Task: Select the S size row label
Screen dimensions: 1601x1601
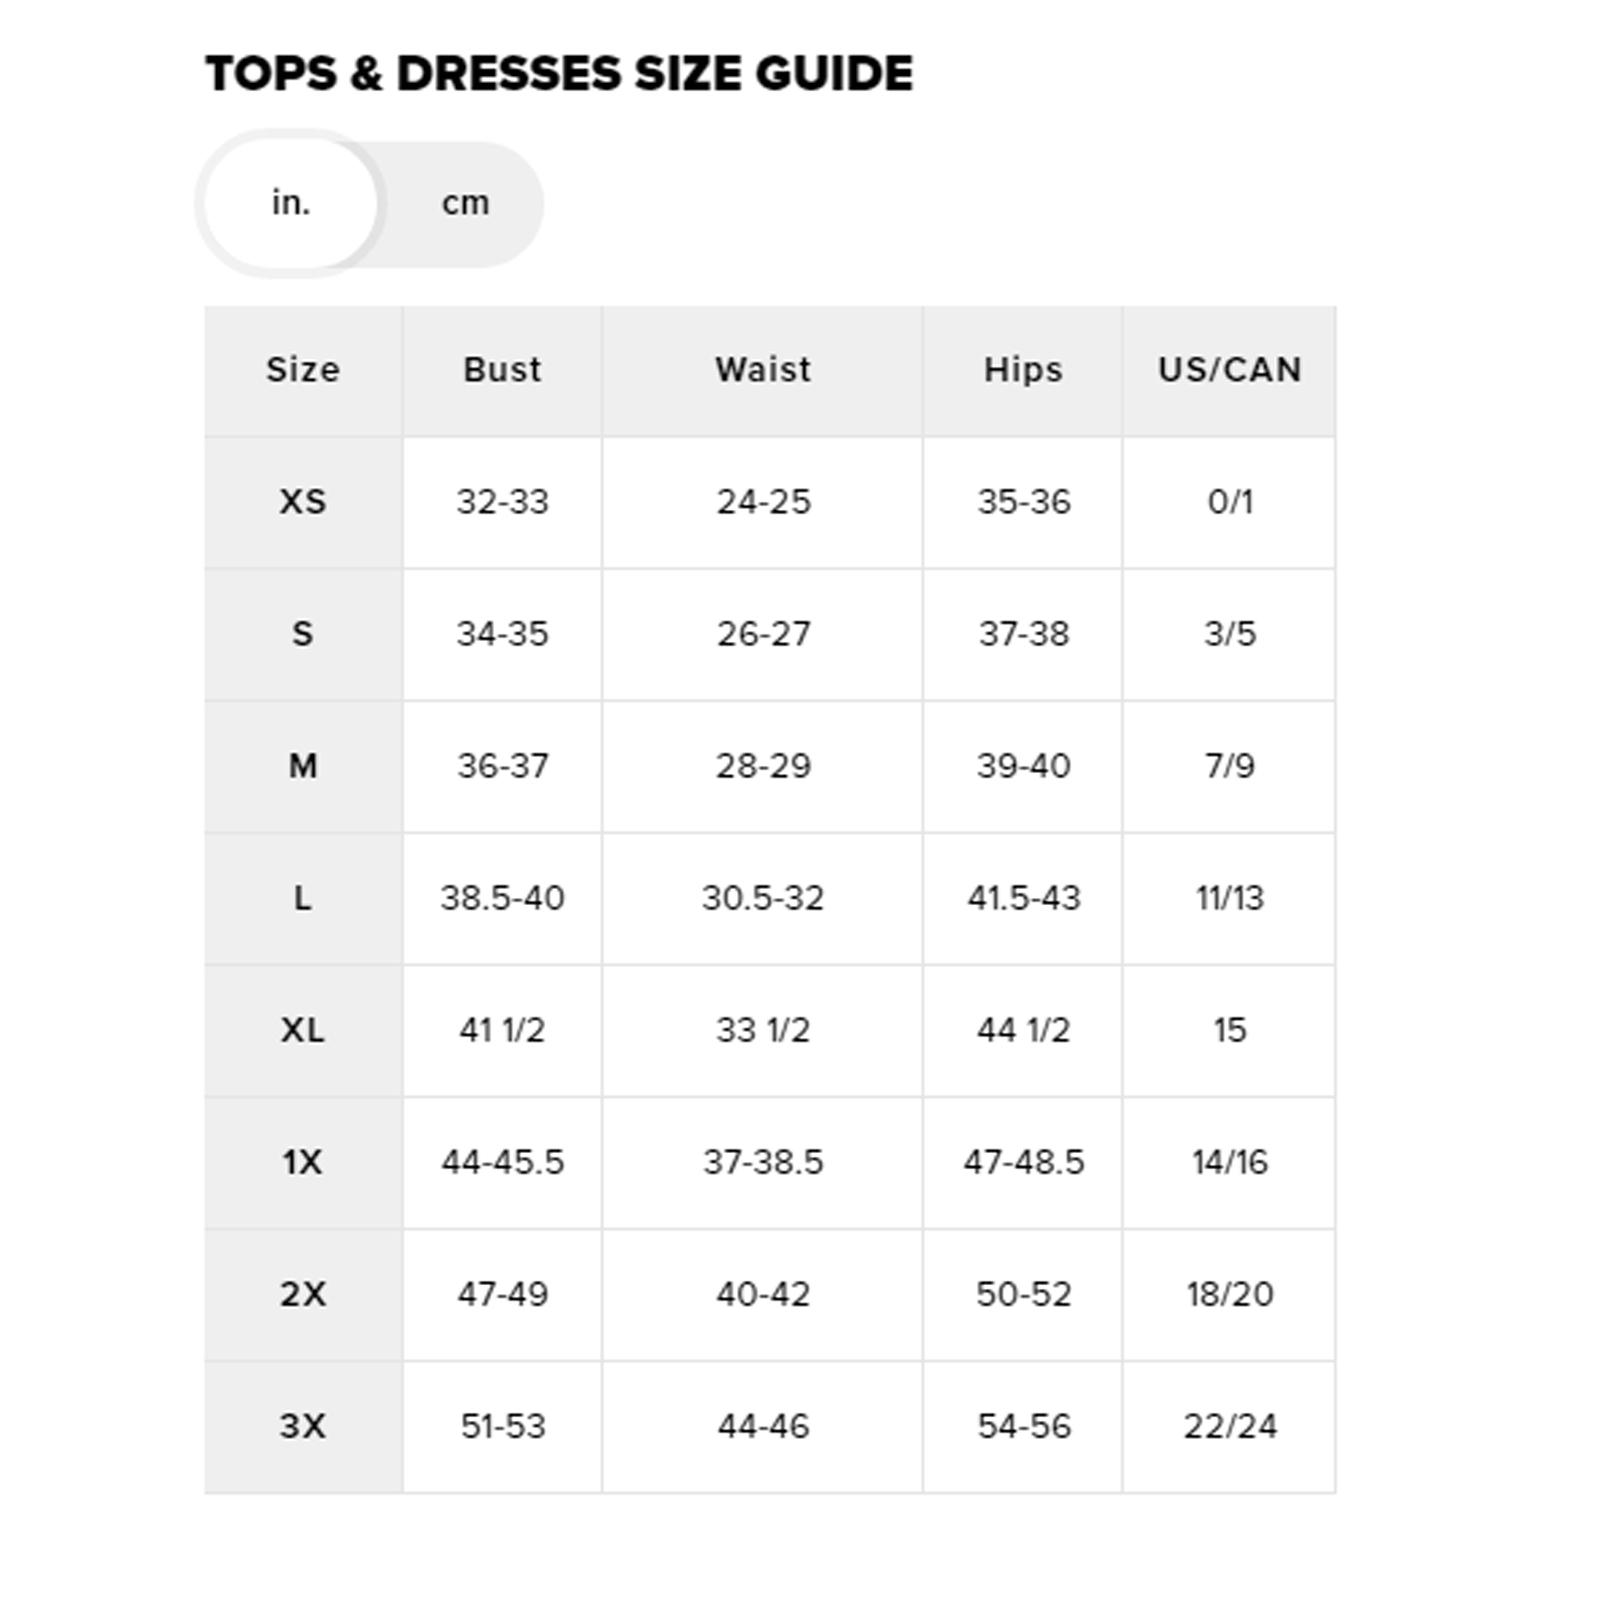Action: point(303,634)
